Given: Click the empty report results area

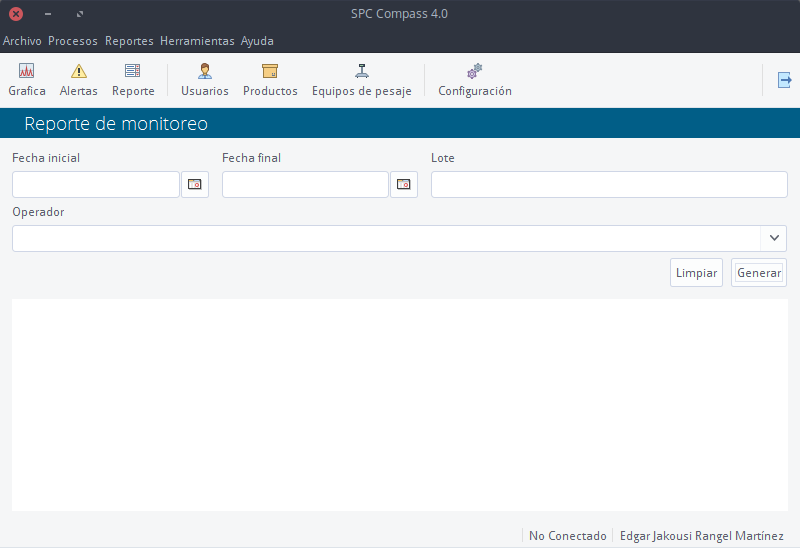Looking at the screenshot, I should click(x=400, y=405).
